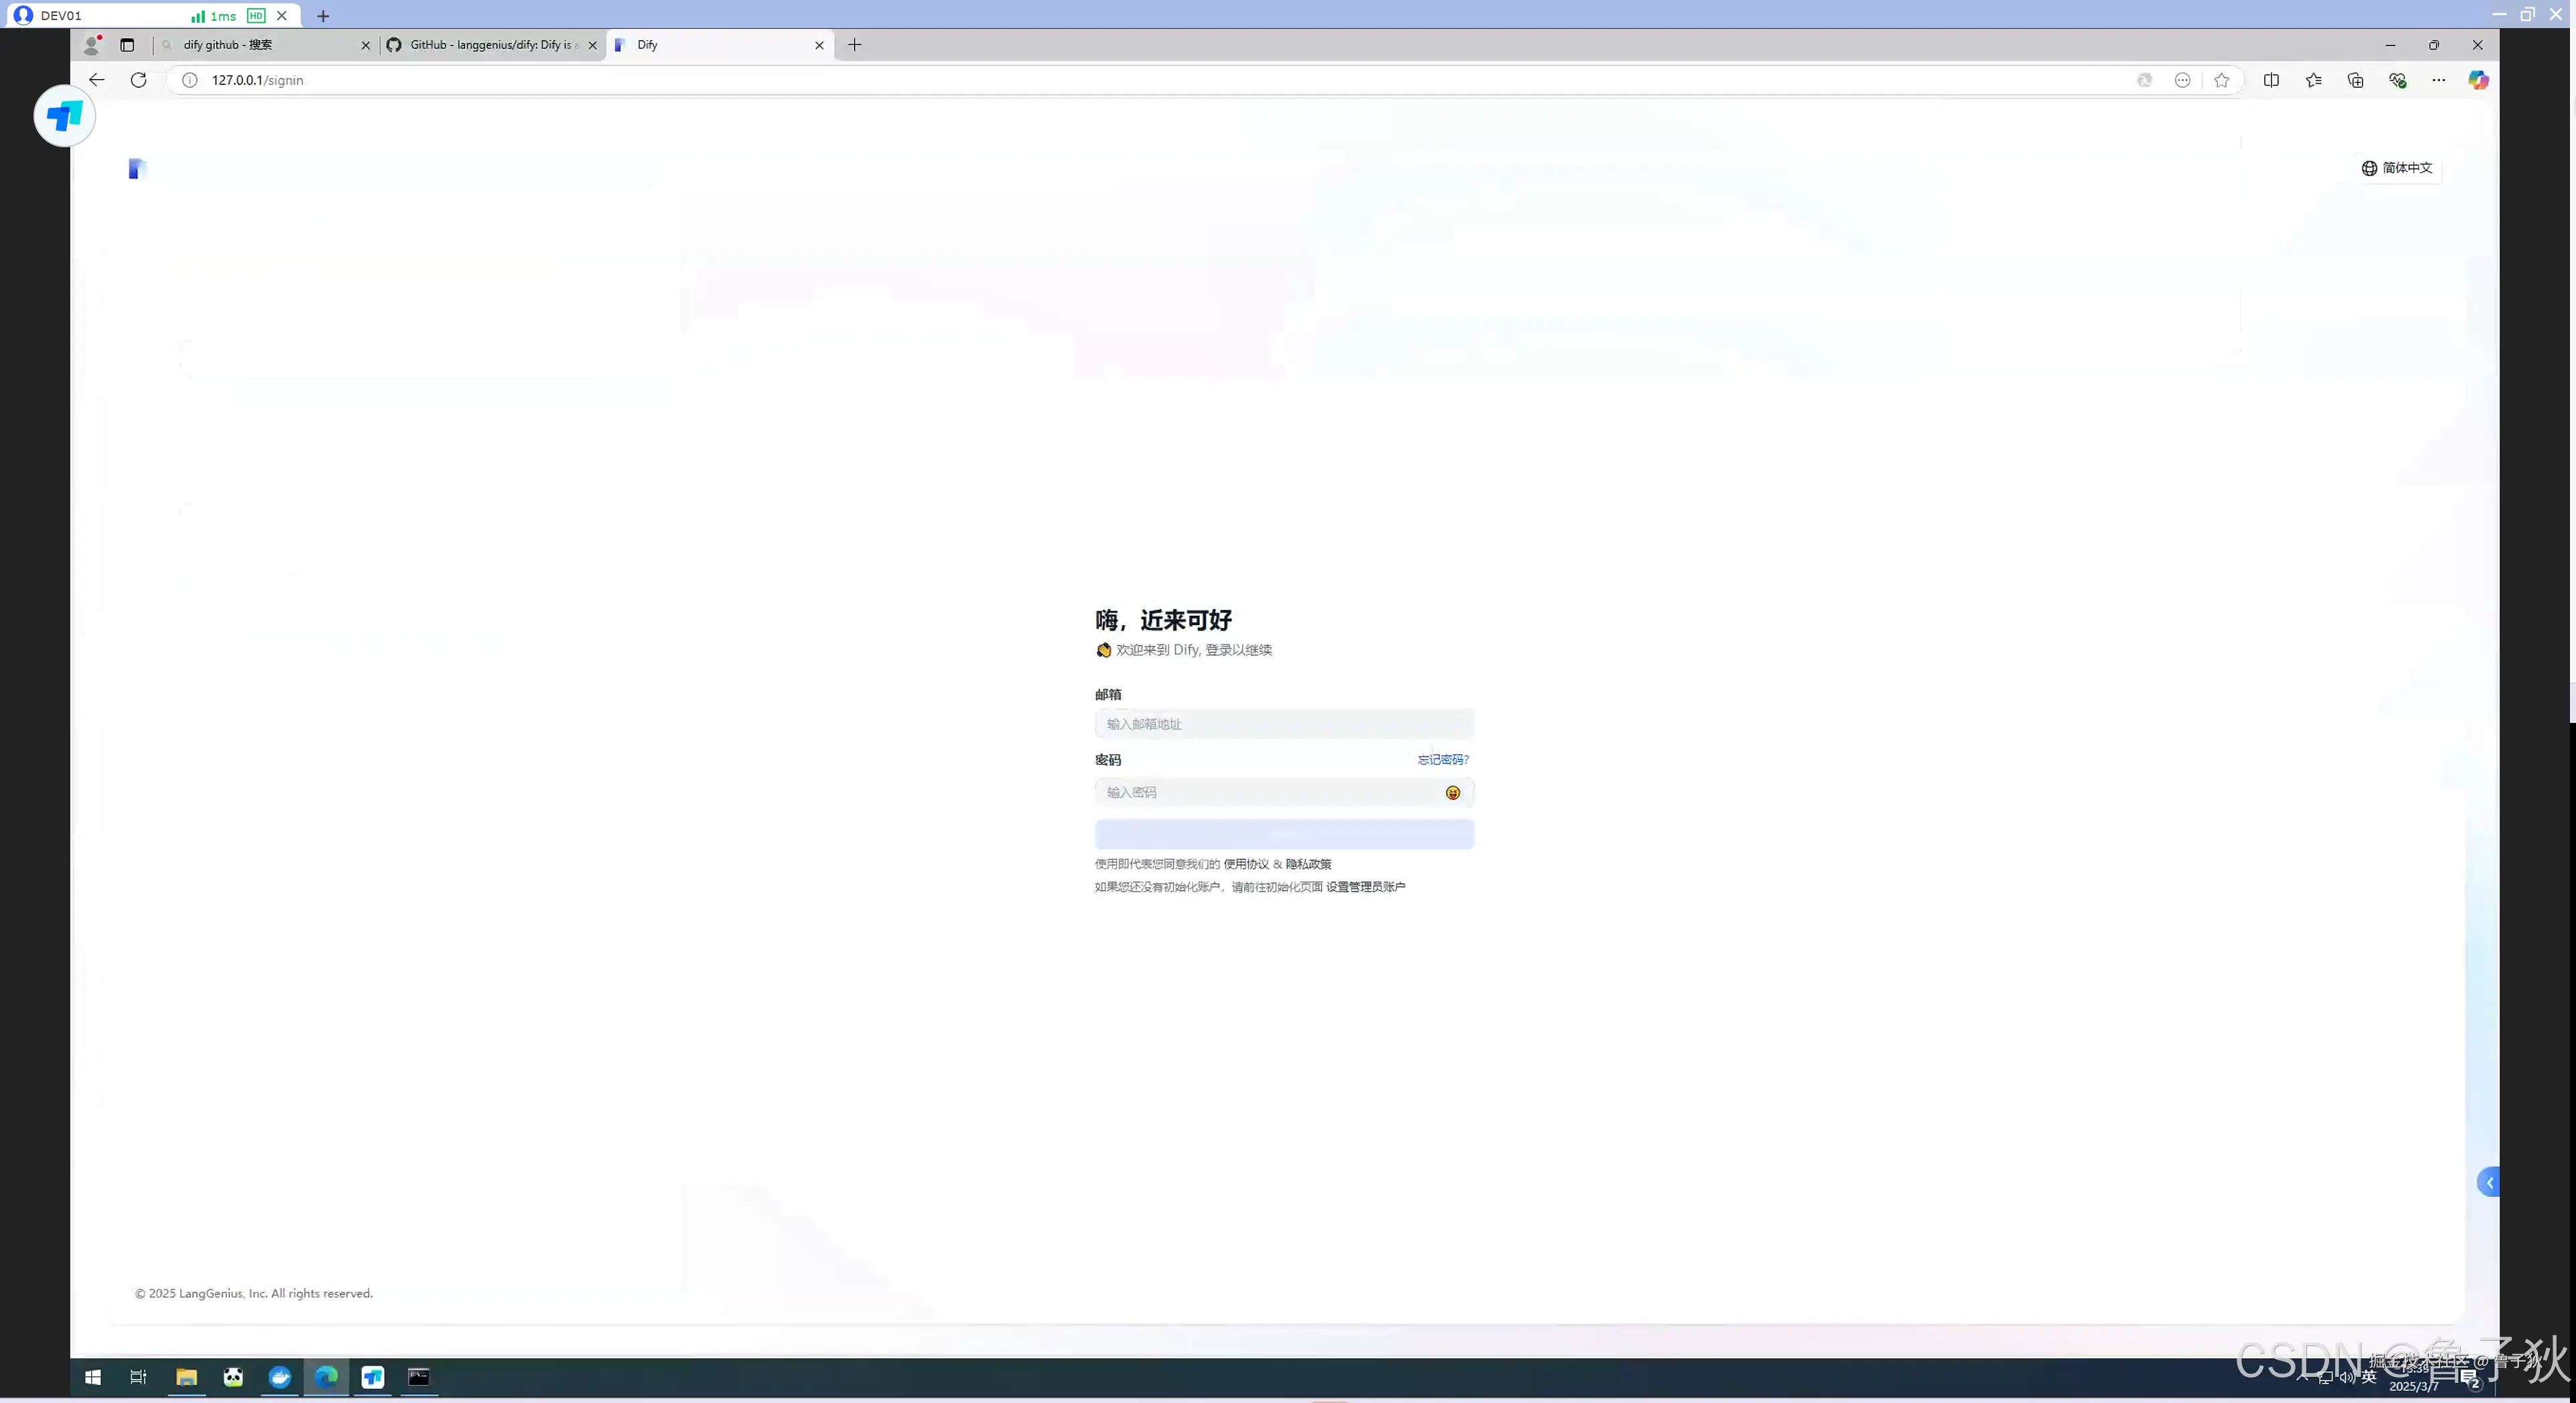2576x1403 pixels.
Task: Open File Explorer from the taskbar
Action: (186, 1377)
